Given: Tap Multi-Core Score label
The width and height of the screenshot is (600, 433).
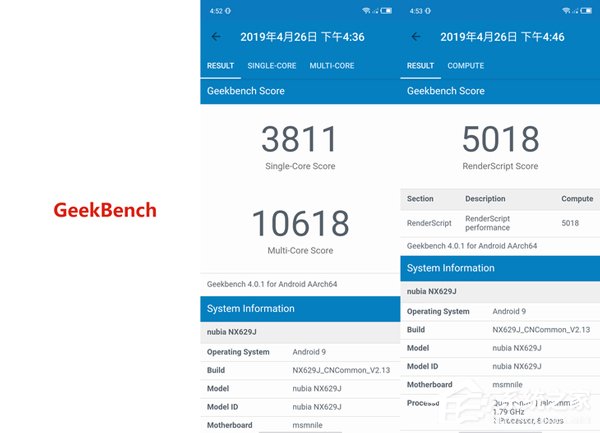Looking at the screenshot, I should (x=300, y=251).
